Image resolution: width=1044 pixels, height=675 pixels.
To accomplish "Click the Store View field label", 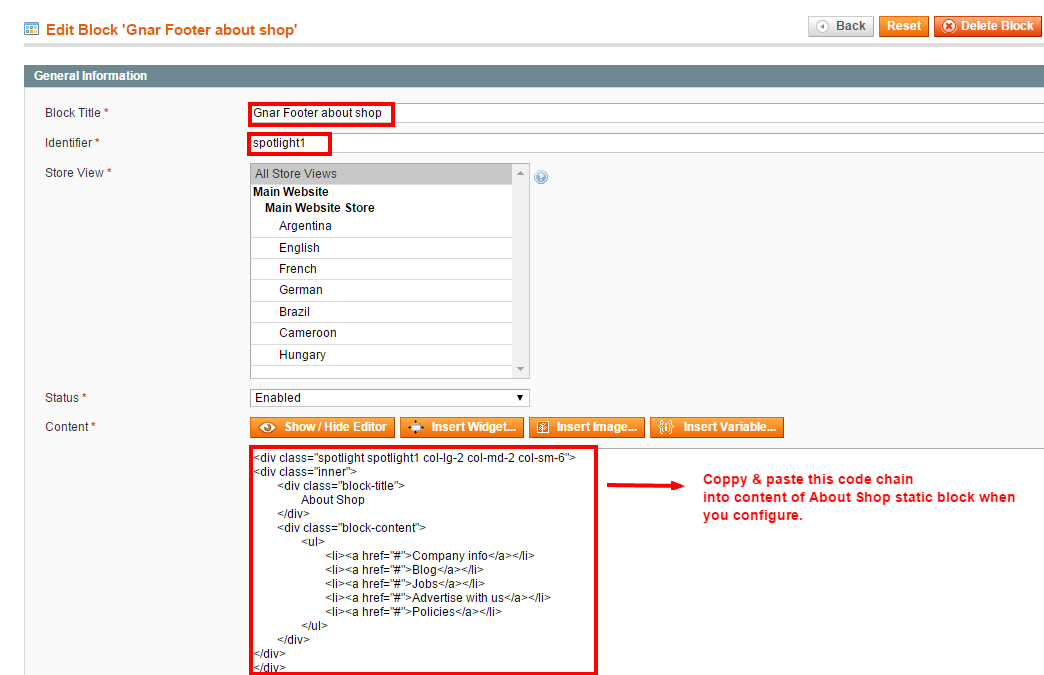I will pos(78,173).
